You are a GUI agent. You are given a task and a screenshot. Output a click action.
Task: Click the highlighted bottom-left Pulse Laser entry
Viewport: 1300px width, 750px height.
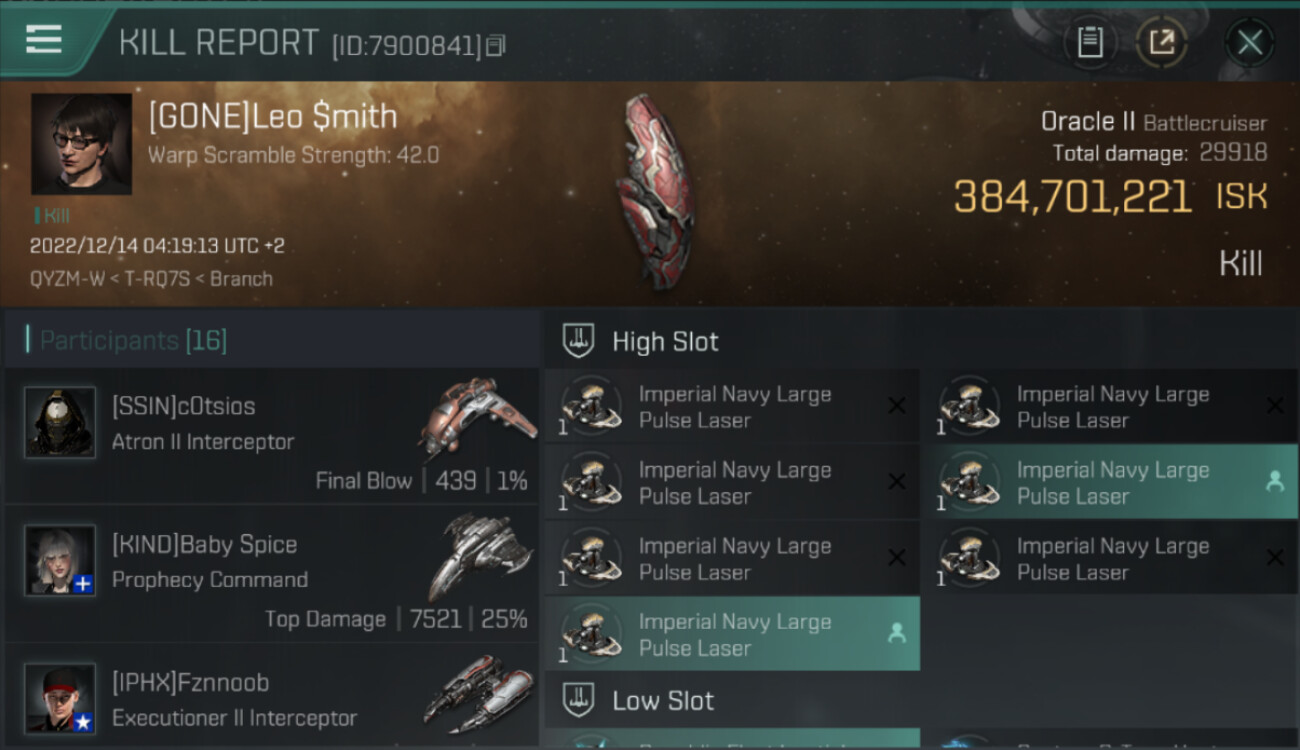pos(732,634)
